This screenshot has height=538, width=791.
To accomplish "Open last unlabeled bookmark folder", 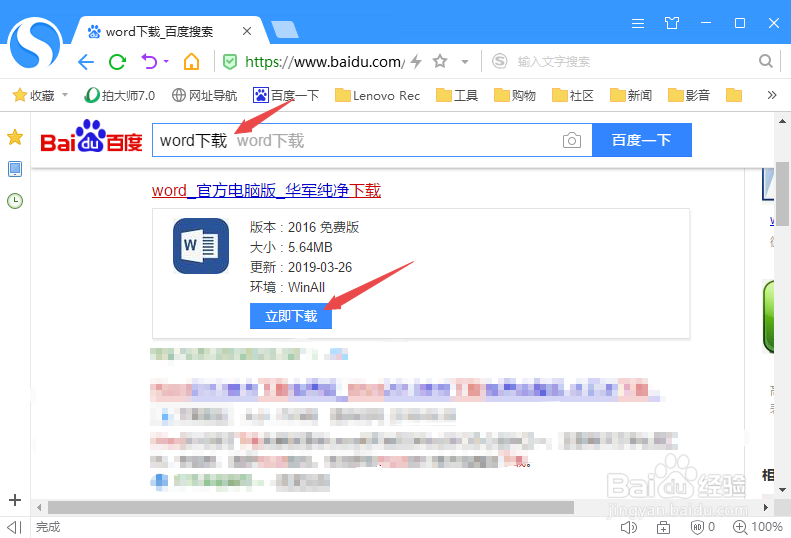I will point(733,95).
